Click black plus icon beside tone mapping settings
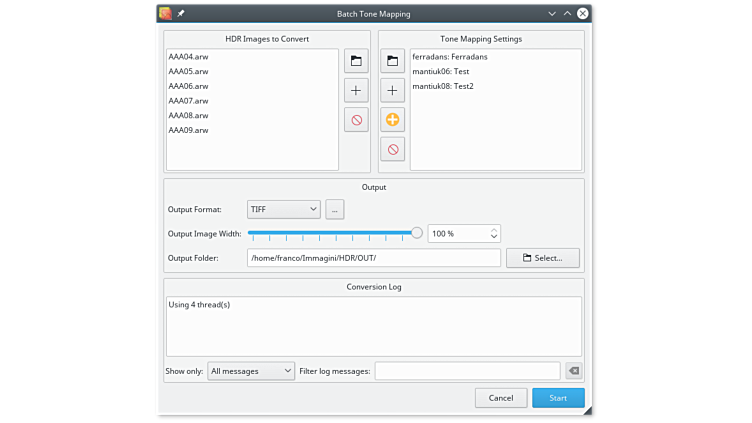This screenshot has width=752, height=423. (x=392, y=91)
